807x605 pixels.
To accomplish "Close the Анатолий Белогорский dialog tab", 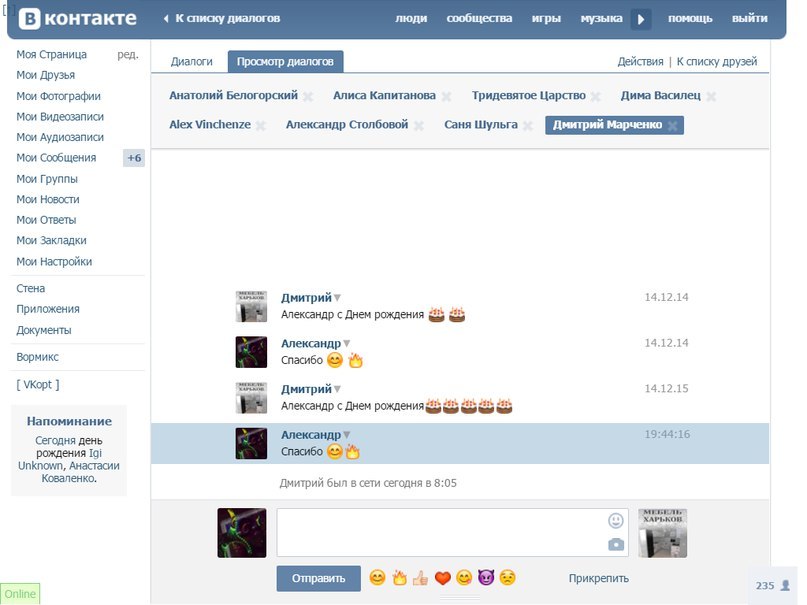I will pos(308,97).
